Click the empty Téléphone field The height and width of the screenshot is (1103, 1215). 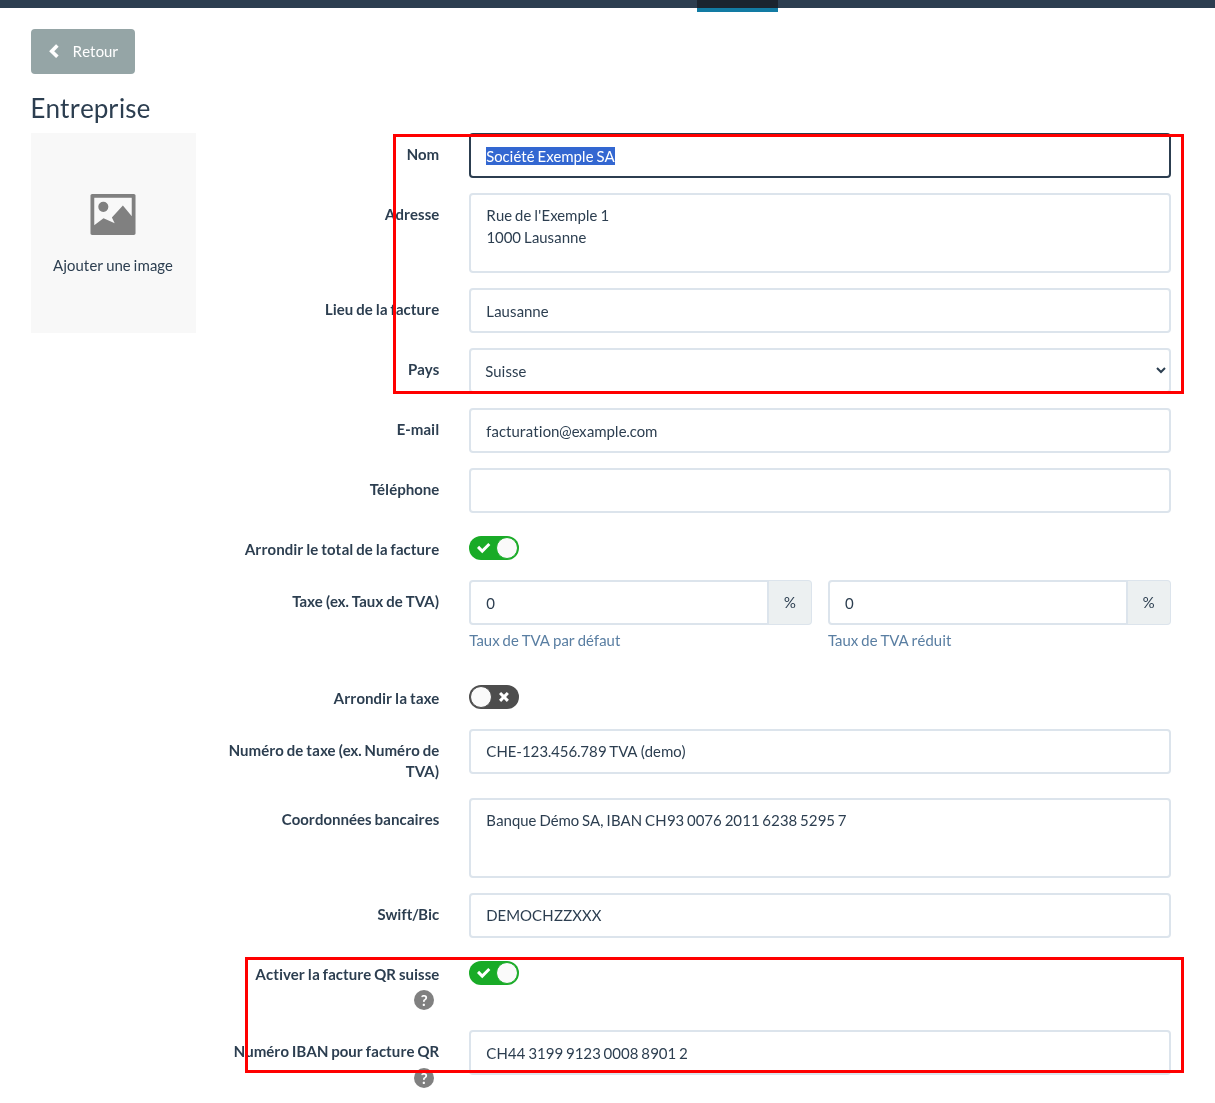point(820,491)
